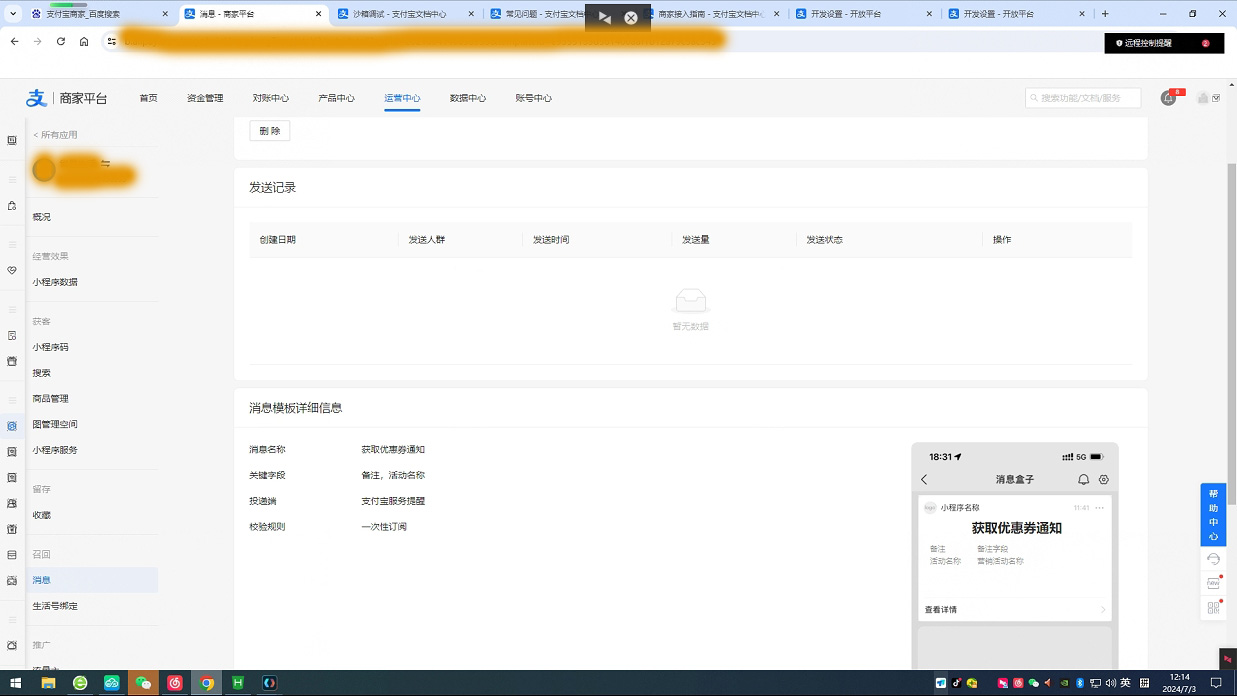Click the headset support icon below 帮助中心

tap(1213, 559)
